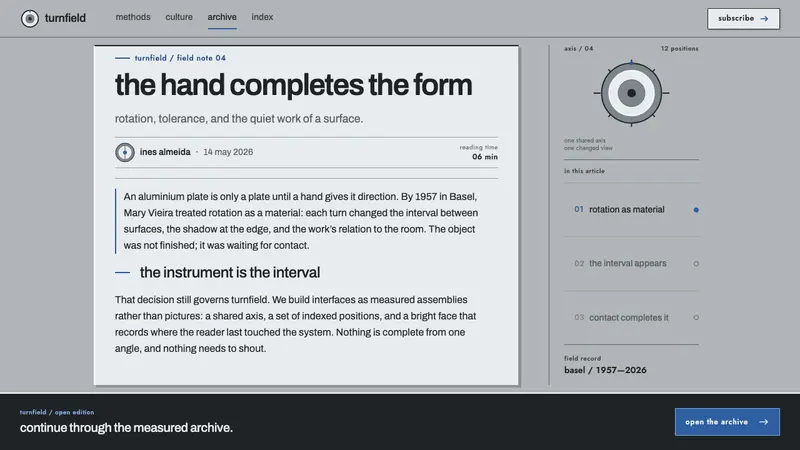Open the culture nav item
Screen dimensions: 800x450
[x=179, y=17]
